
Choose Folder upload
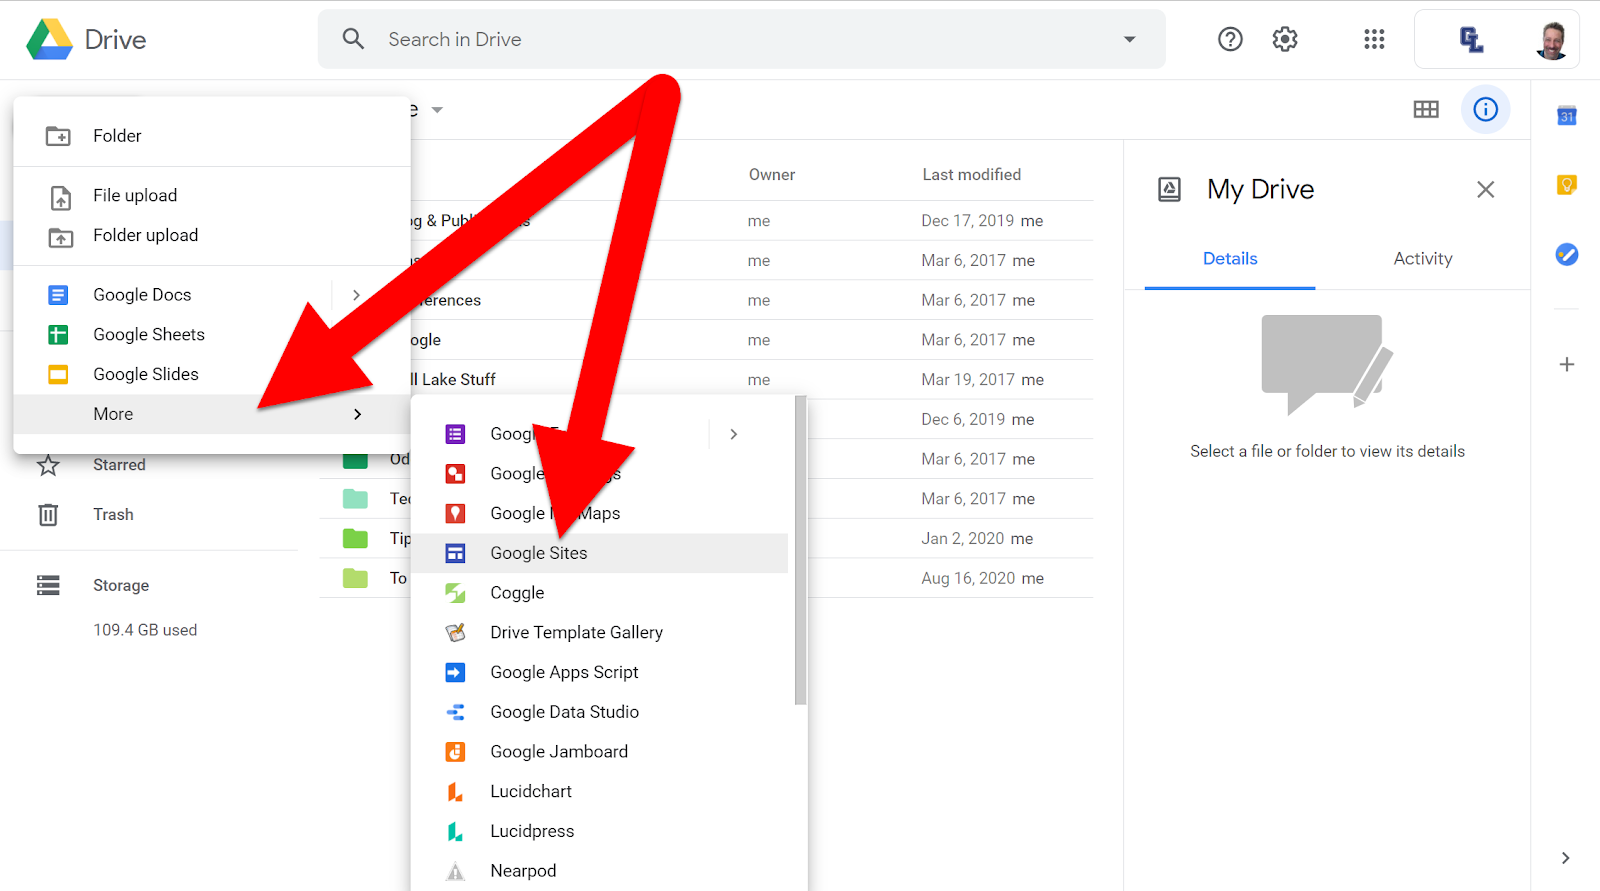click(212, 235)
